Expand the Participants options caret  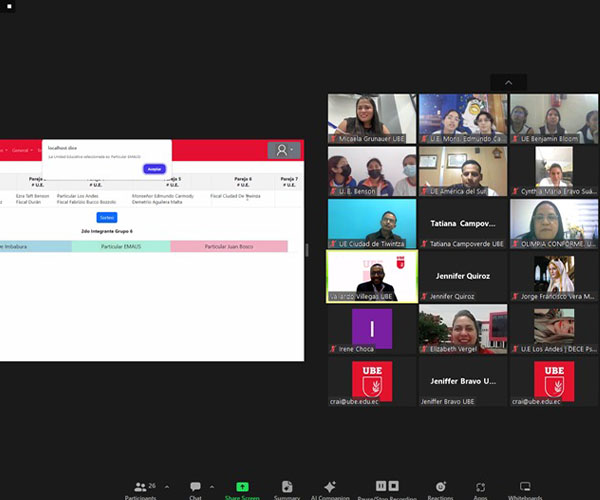tap(167, 487)
